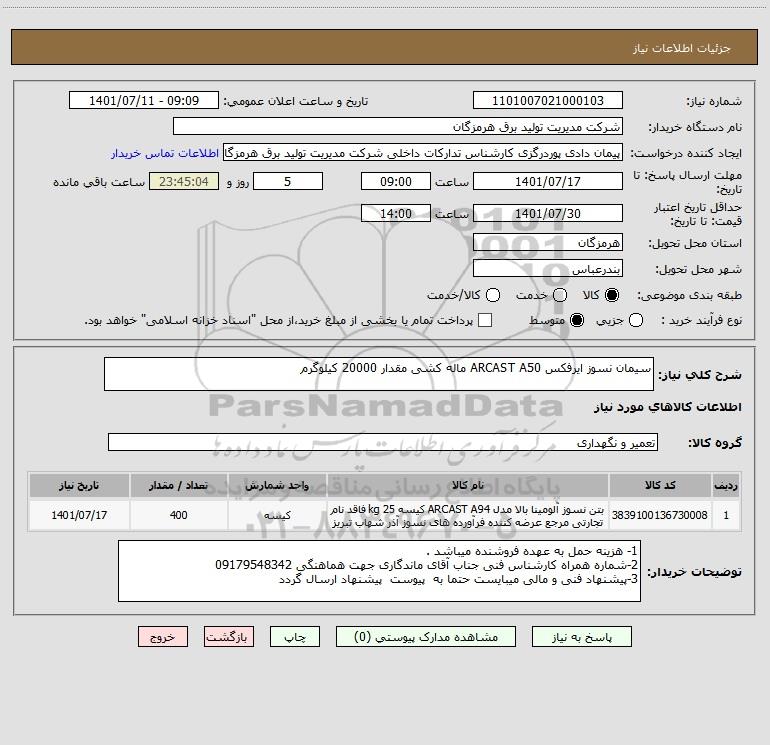
Task: Click the goods group field تعمیر و نگهداری
Action: 383,442
